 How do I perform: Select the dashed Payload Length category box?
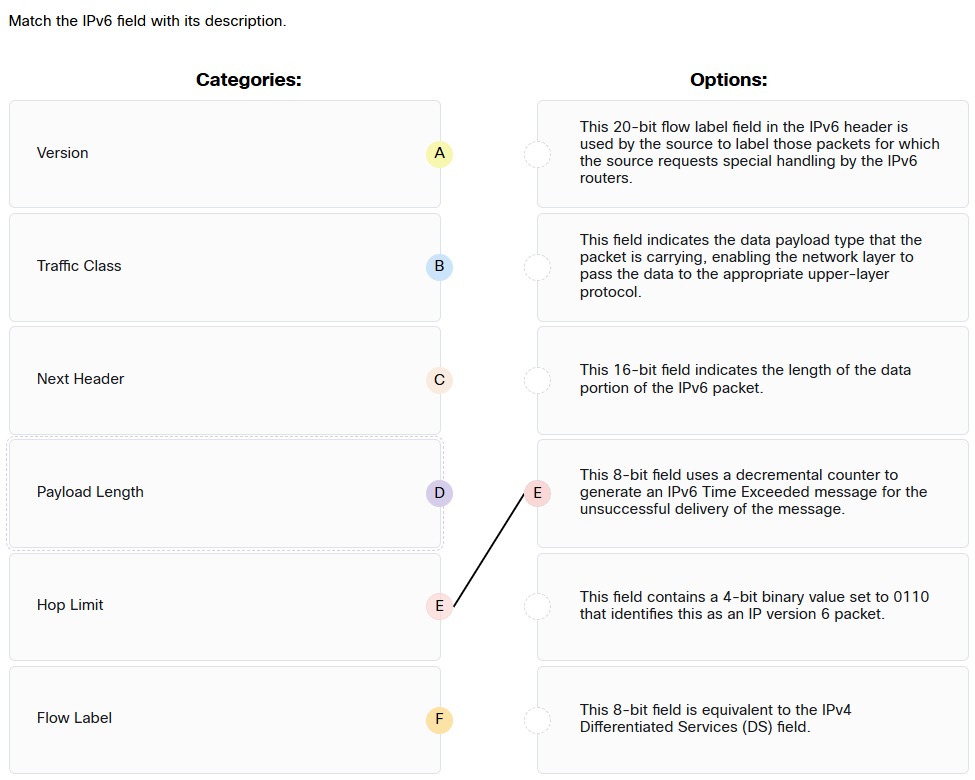pyautogui.click(x=225, y=492)
